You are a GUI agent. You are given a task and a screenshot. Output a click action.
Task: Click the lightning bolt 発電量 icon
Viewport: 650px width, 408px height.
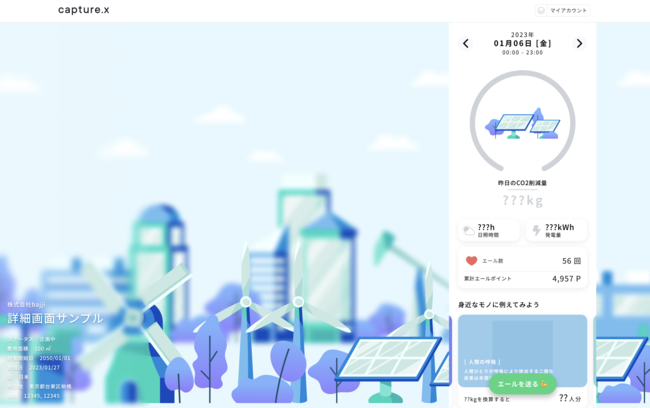pos(536,230)
